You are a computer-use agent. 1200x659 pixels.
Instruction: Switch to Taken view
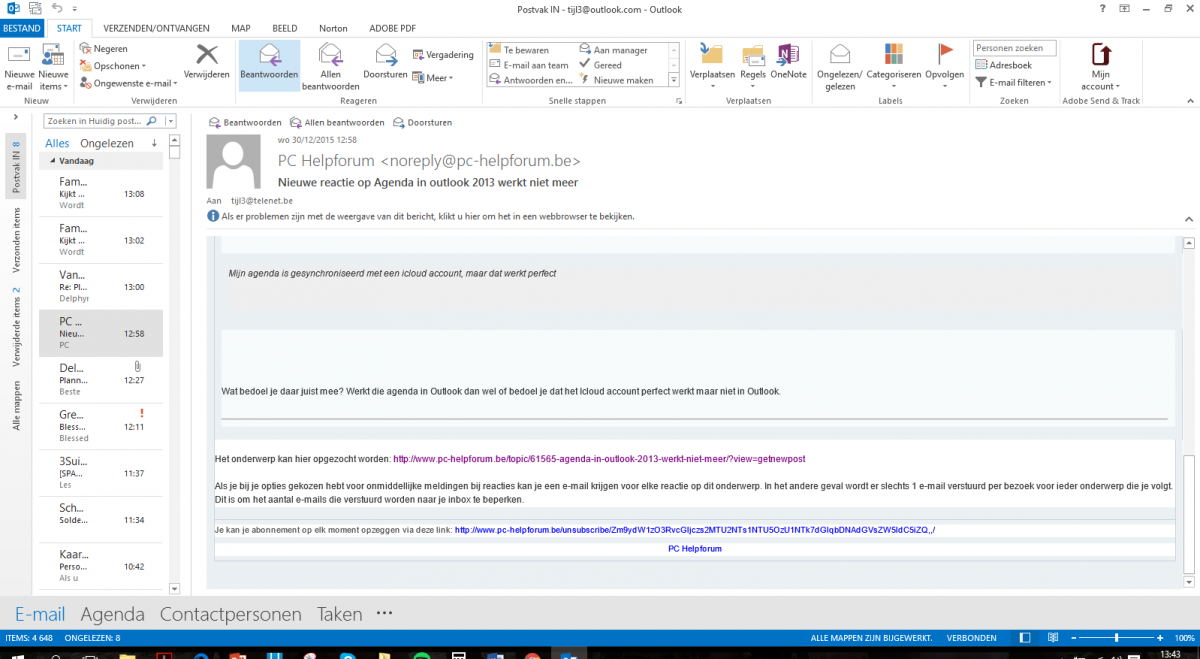(339, 614)
